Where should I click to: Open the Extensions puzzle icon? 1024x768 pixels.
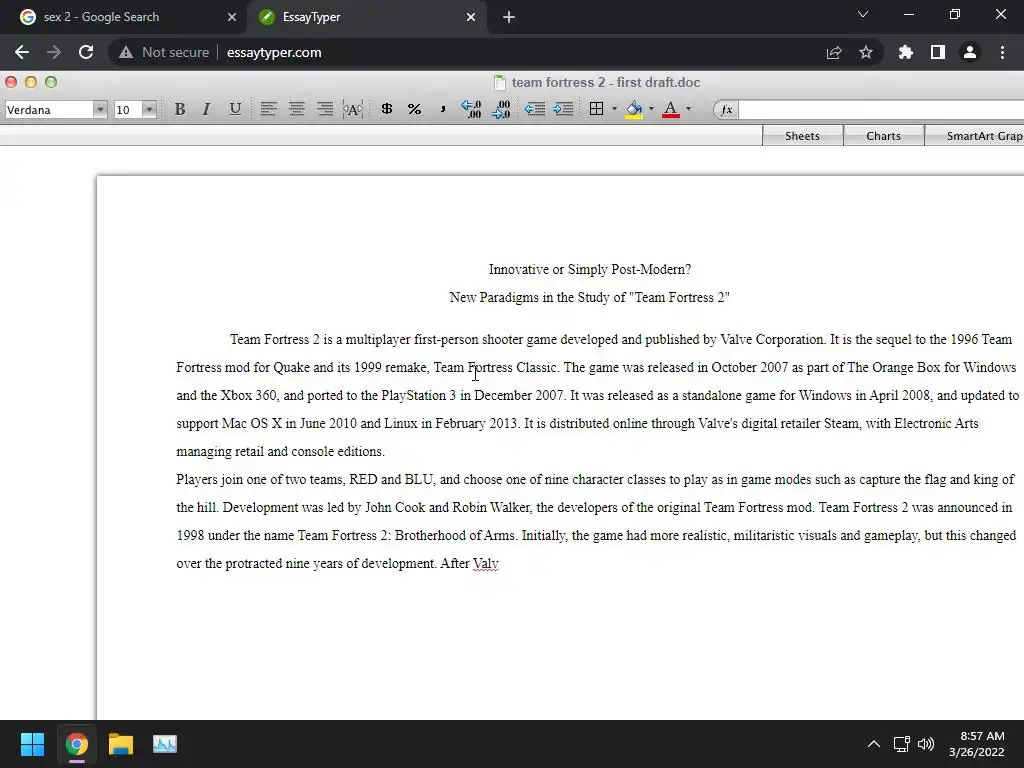point(905,52)
